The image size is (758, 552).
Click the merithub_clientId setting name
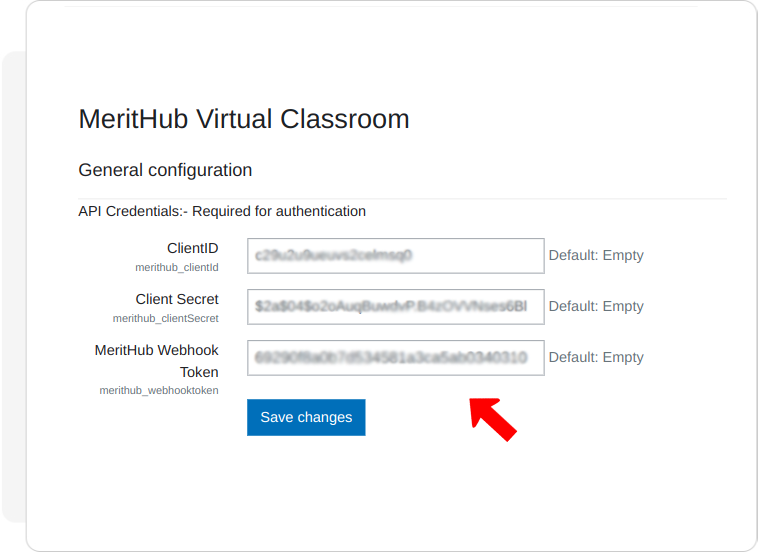[x=177, y=267]
